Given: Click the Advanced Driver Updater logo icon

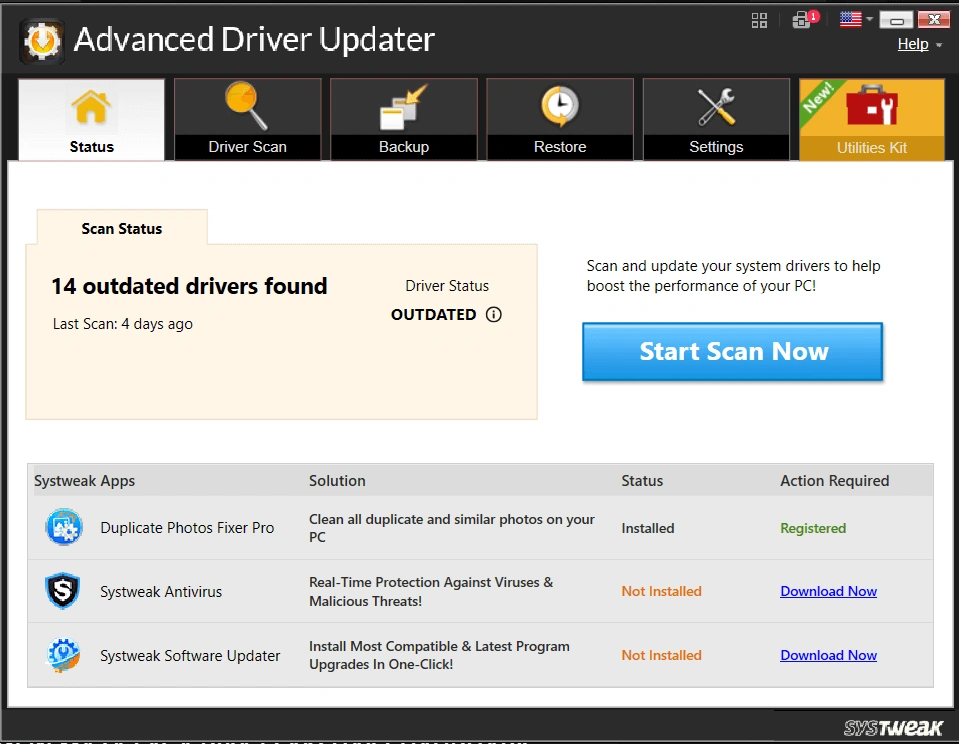Looking at the screenshot, I should click(41, 40).
